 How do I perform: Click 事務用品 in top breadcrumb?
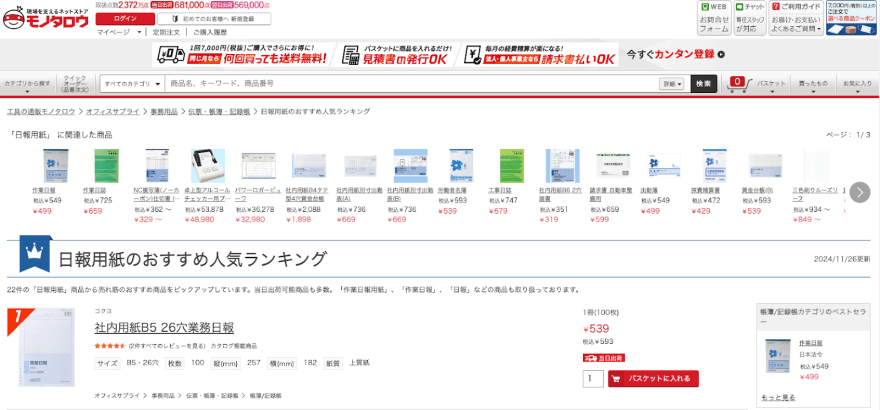click(x=164, y=111)
